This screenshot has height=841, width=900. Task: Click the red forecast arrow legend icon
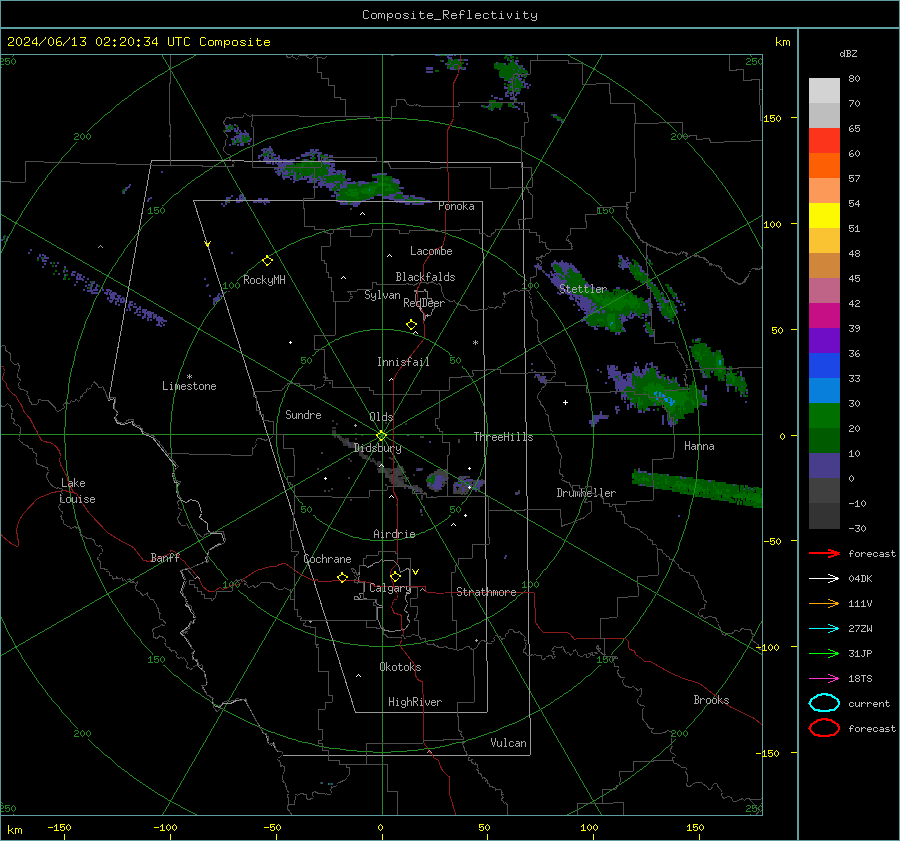tap(824, 553)
